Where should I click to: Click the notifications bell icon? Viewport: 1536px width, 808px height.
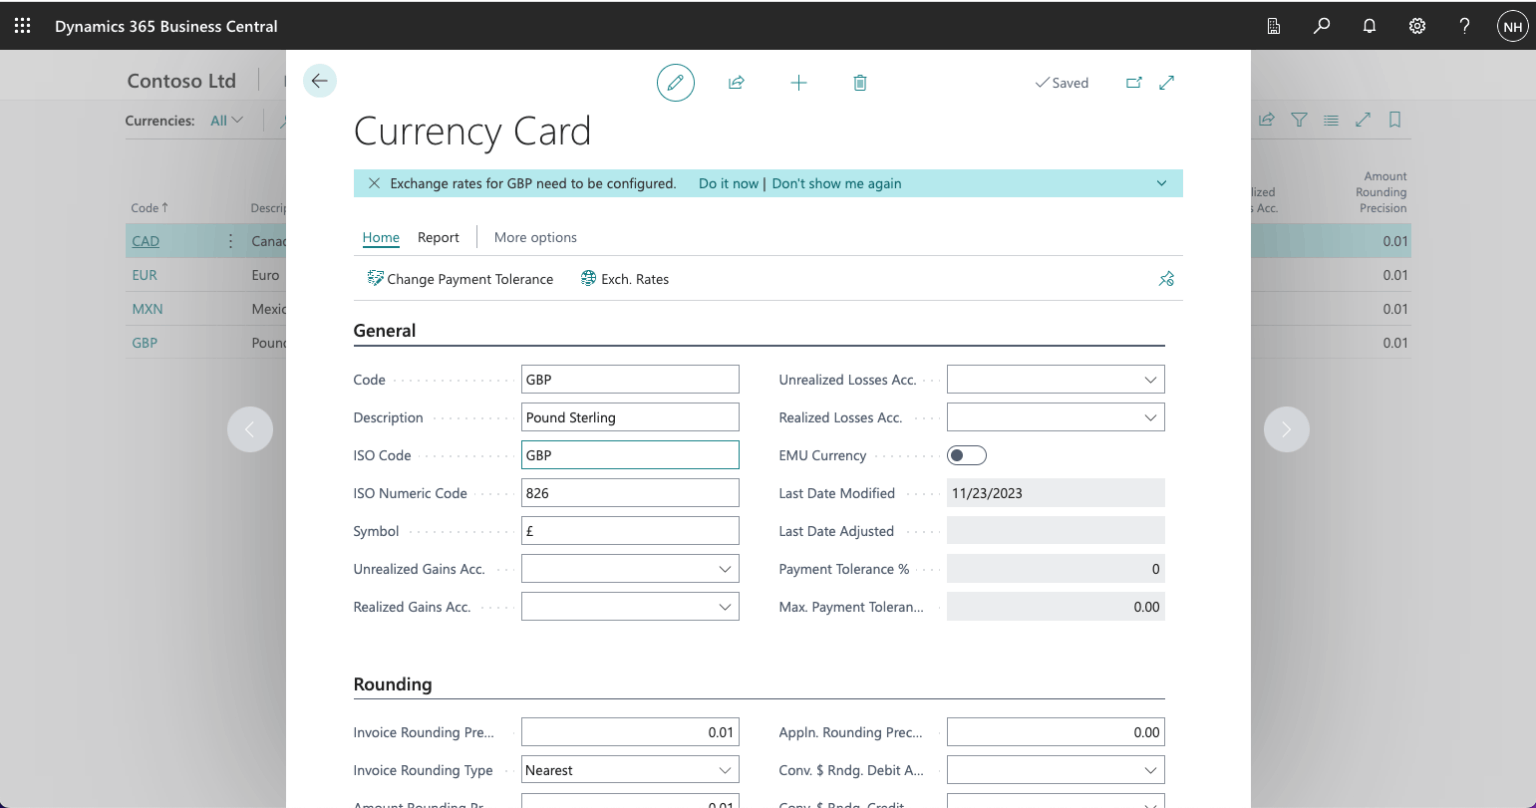(x=1369, y=27)
